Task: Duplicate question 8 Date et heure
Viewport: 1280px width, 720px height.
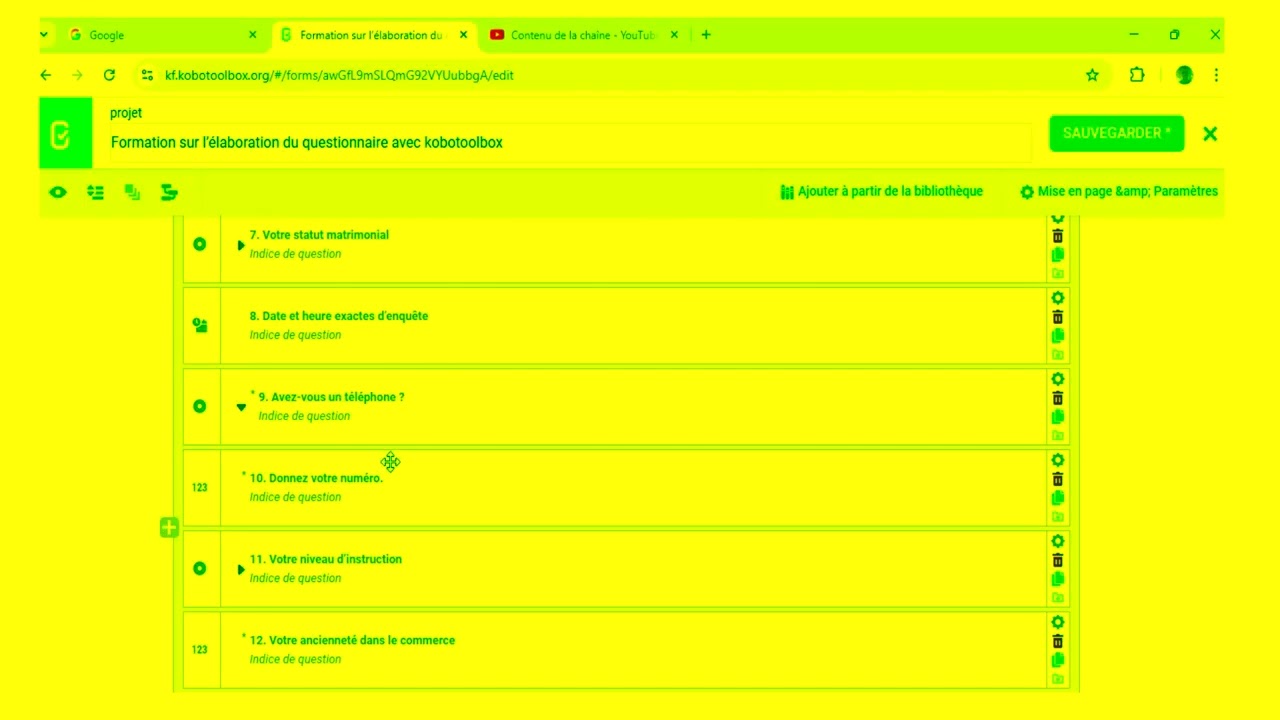Action: point(1058,336)
